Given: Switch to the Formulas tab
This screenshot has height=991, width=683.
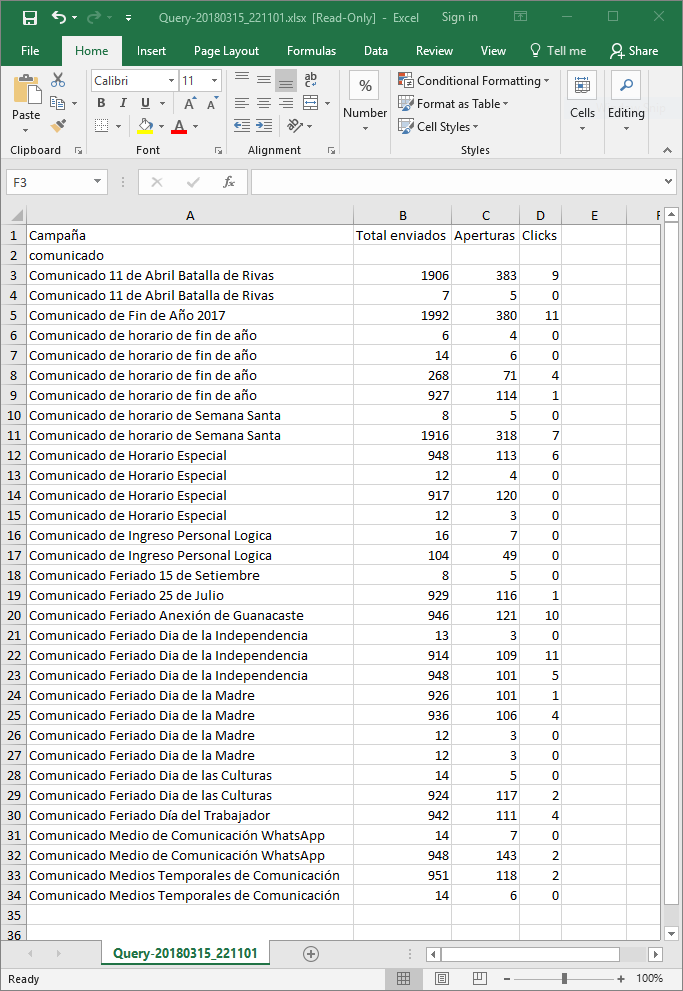Looking at the screenshot, I should coord(311,51).
